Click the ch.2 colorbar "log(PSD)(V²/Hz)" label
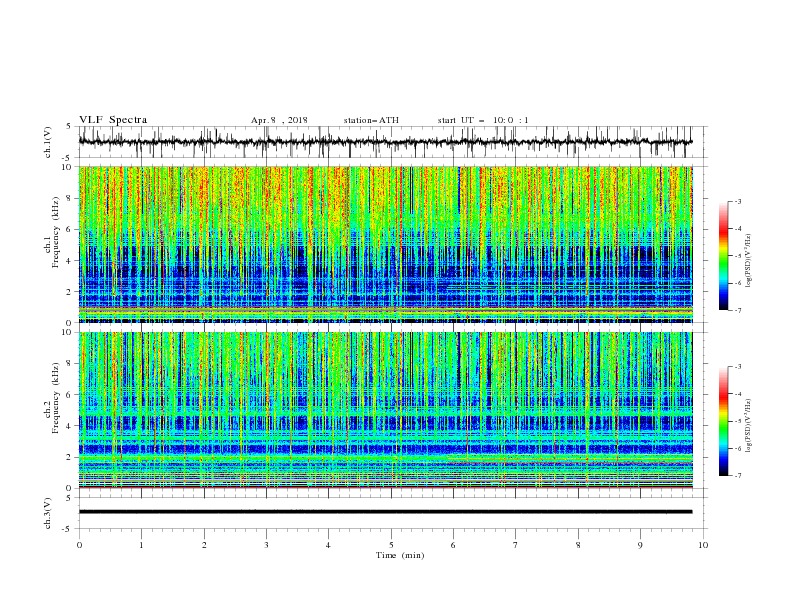Viewport: 792px width, 612px height. (748, 426)
